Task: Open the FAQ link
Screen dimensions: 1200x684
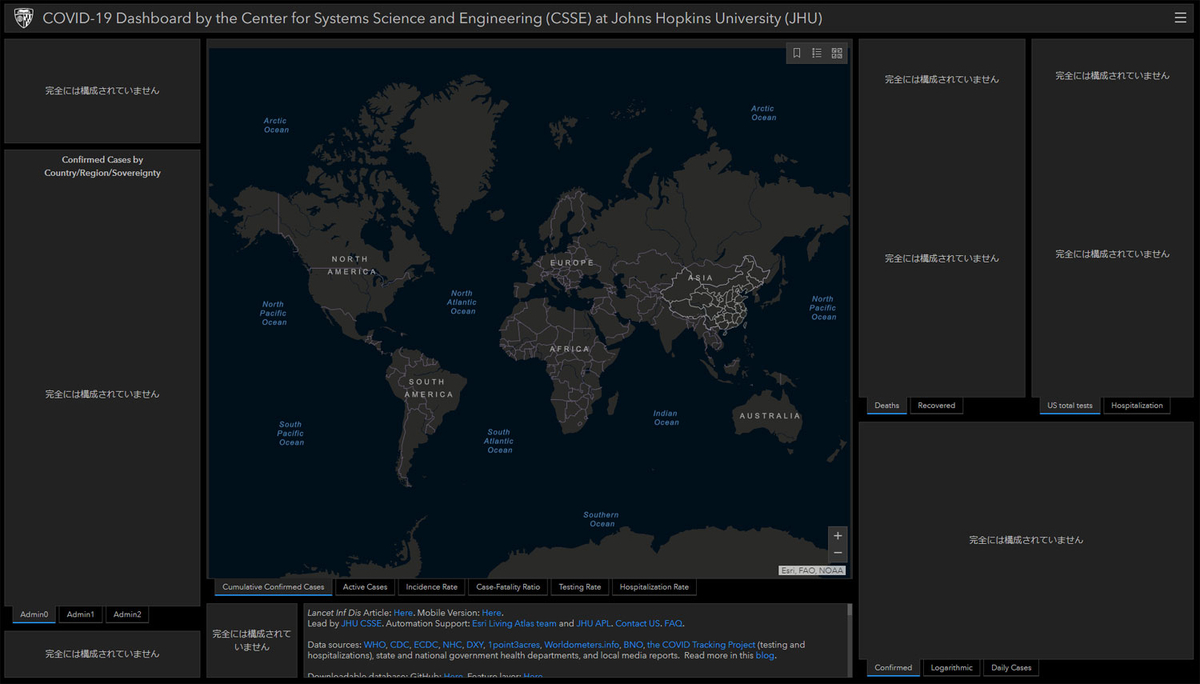Action: click(x=673, y=623)
